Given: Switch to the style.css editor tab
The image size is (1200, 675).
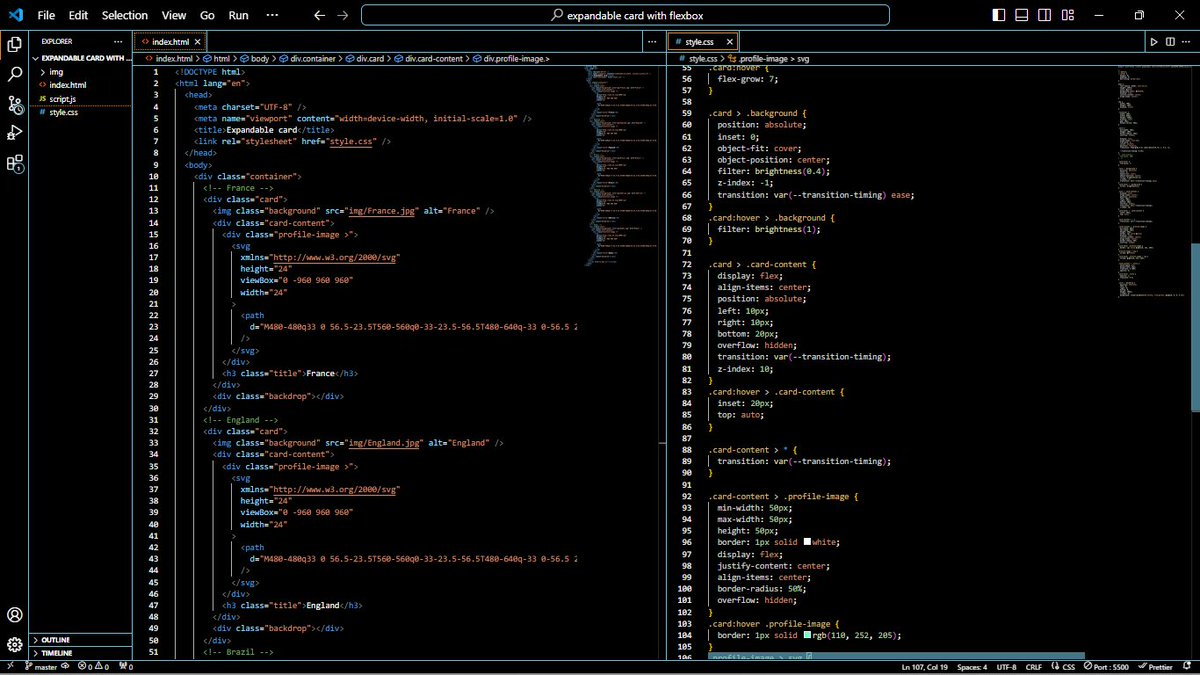Looking at the screenshot, I should click(x=703, y=42).
